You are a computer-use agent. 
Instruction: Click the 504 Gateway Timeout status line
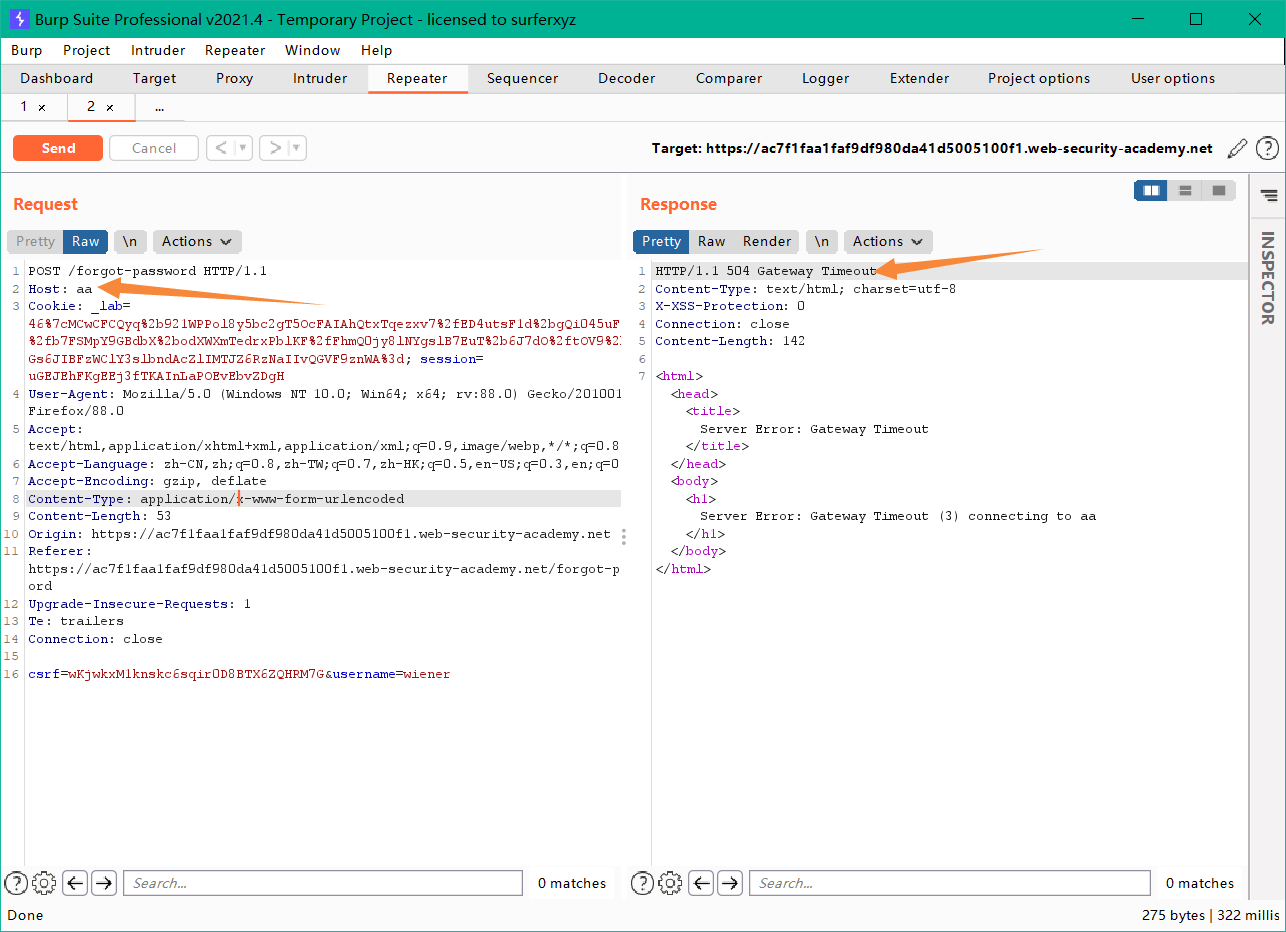click(x=767, y=271)
